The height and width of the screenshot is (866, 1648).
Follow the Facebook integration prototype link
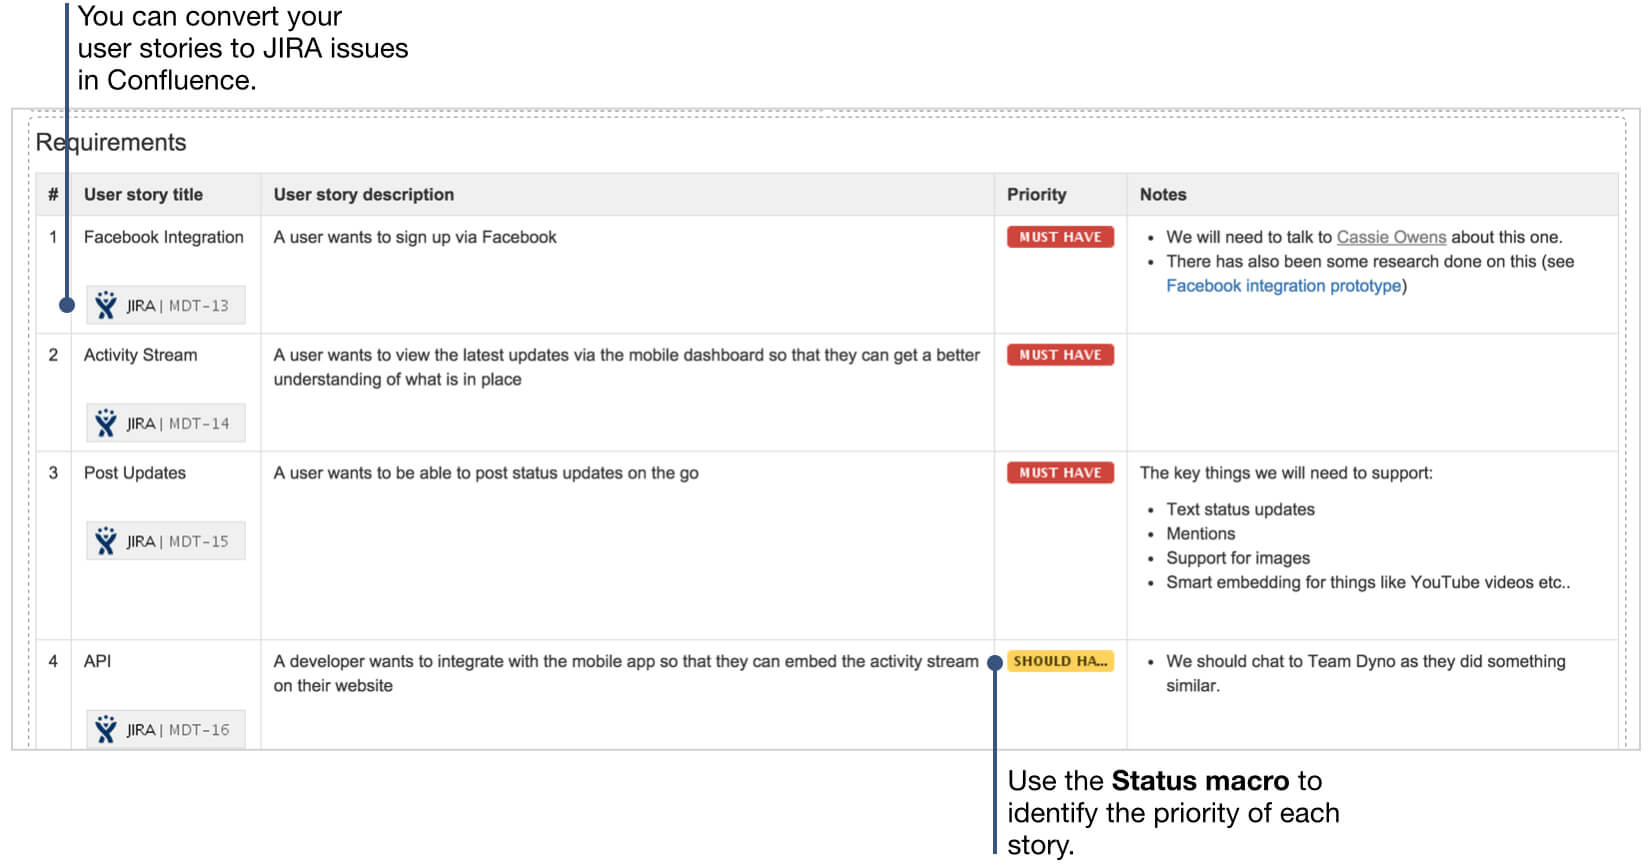click(1283, 286)
